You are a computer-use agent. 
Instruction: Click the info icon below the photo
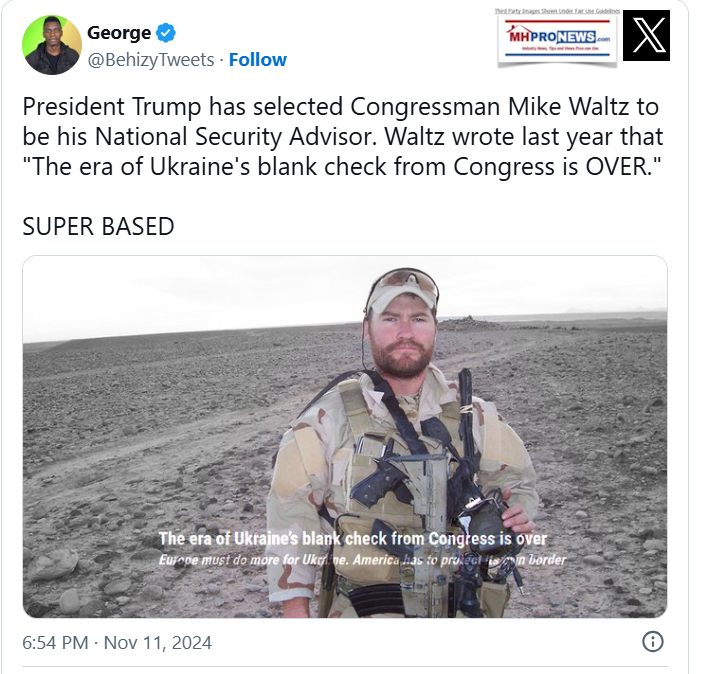[651, 642]
